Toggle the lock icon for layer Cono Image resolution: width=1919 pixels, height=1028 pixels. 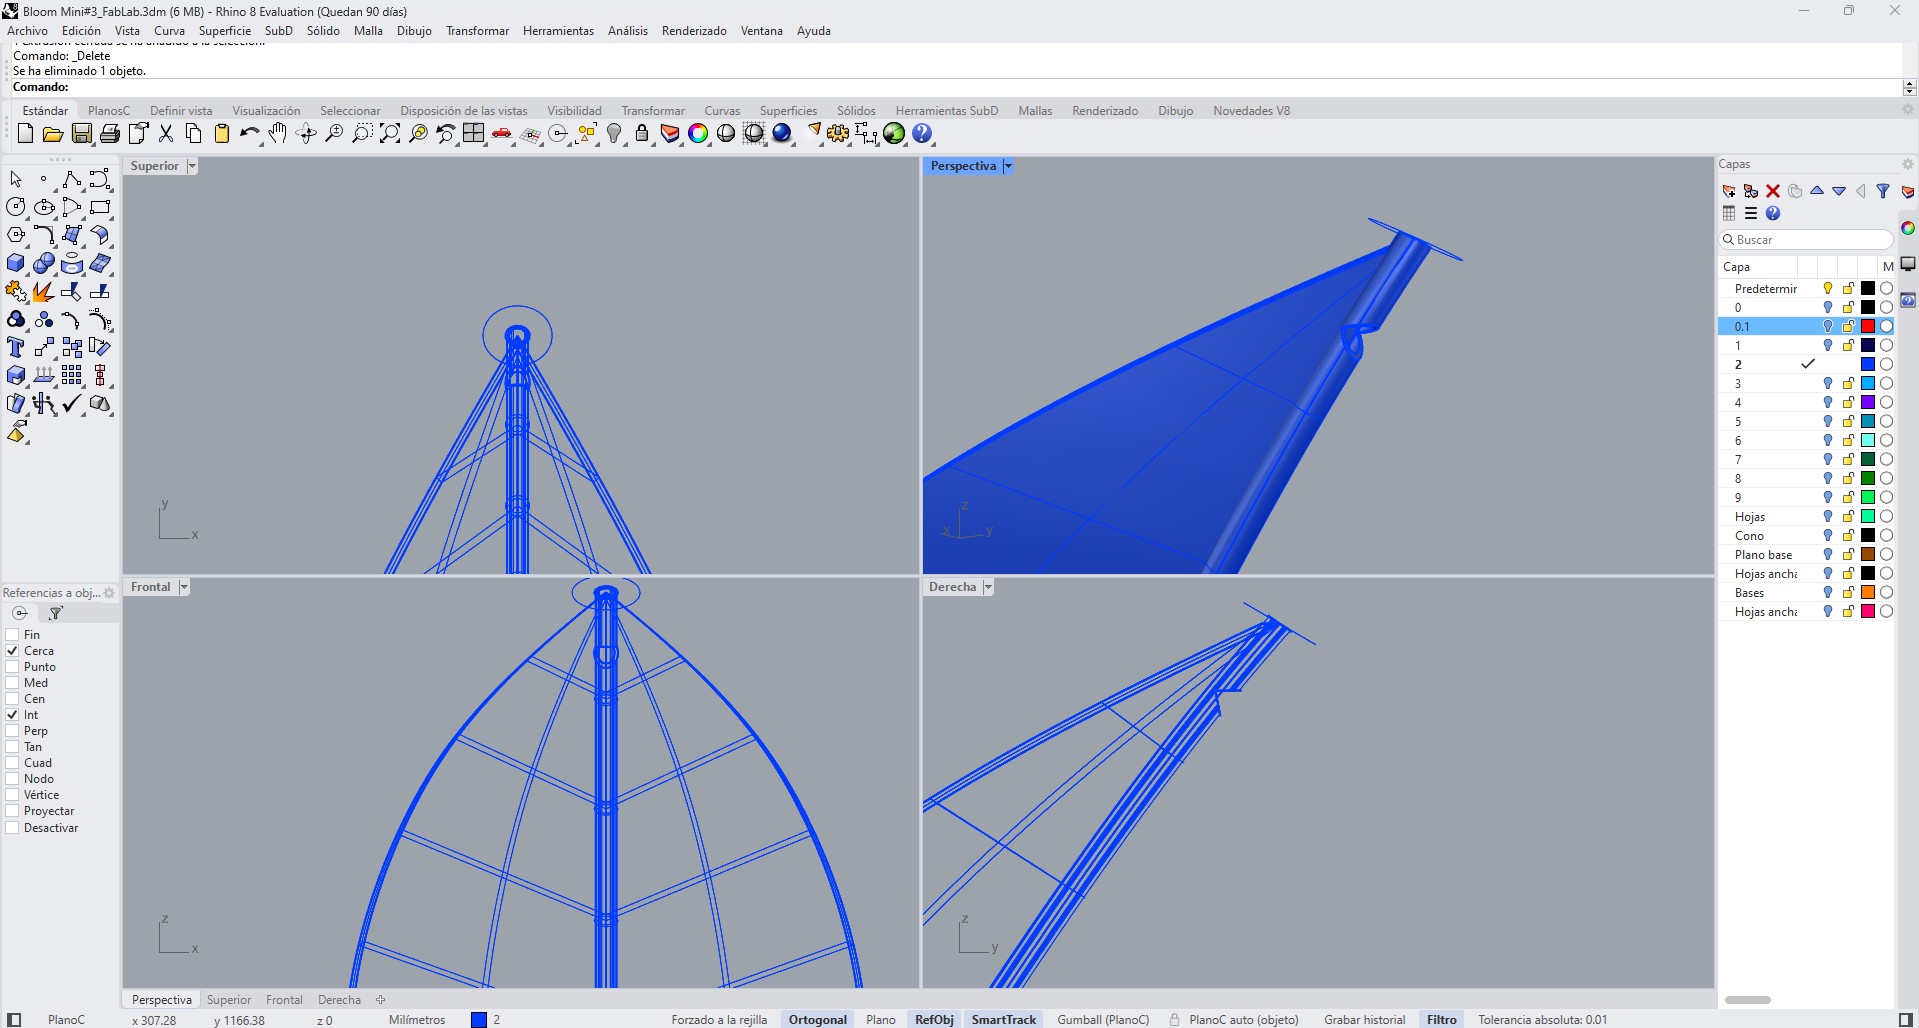pyautogui.click(x=1848, y=536)
